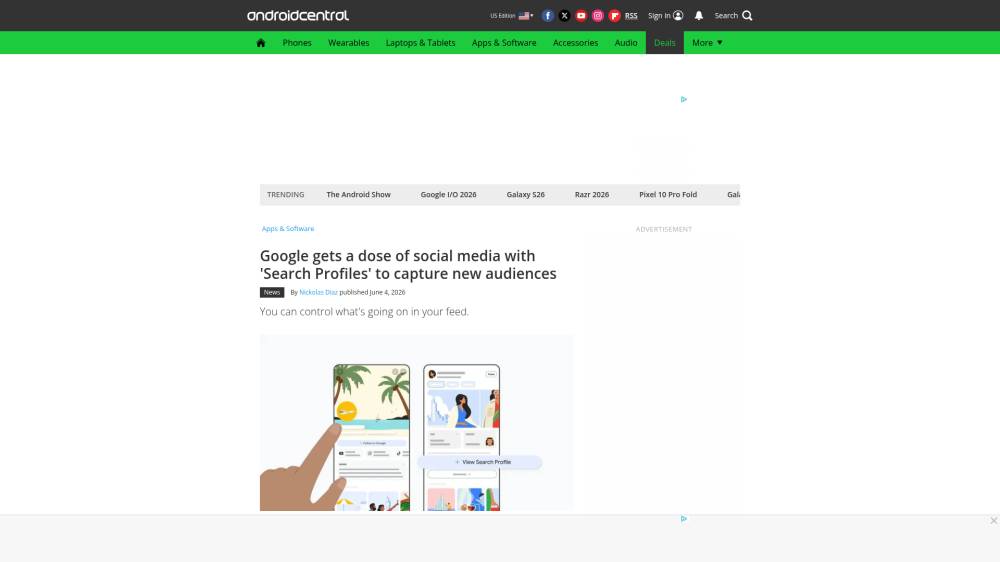Open trending topic The Android Show
The image size is (1000, 562).
tap(358, 195)
